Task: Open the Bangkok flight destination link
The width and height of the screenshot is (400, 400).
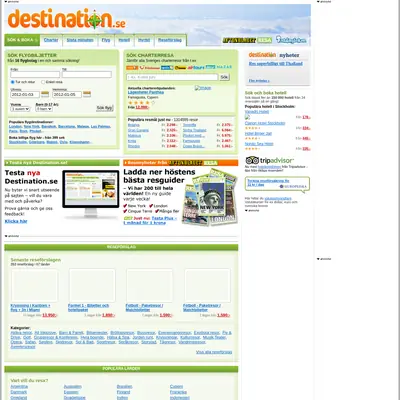Action: pos(49,127)
